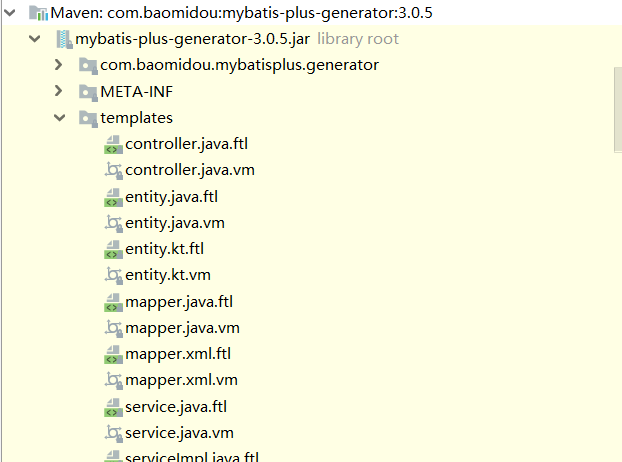Click mapper.xml.ftl file icon
This screenshot has height=462, width=622.
tap(113, 355)
